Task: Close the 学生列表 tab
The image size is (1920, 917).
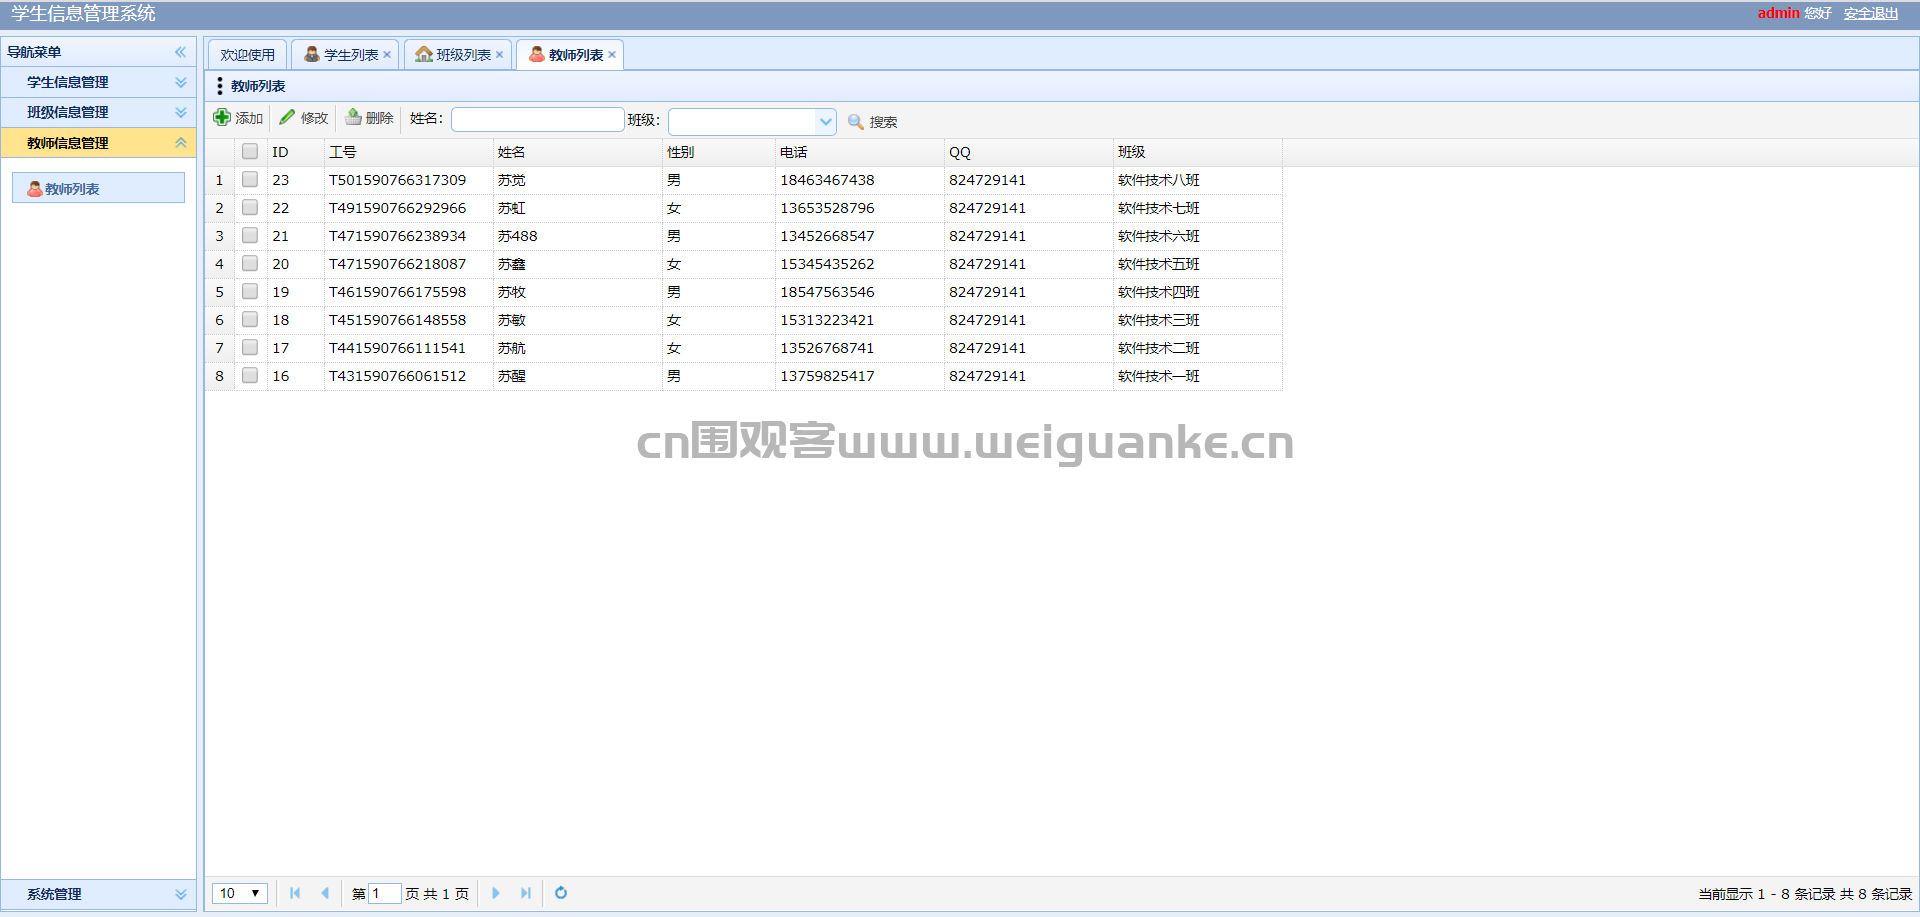Action: click(387, 55)
